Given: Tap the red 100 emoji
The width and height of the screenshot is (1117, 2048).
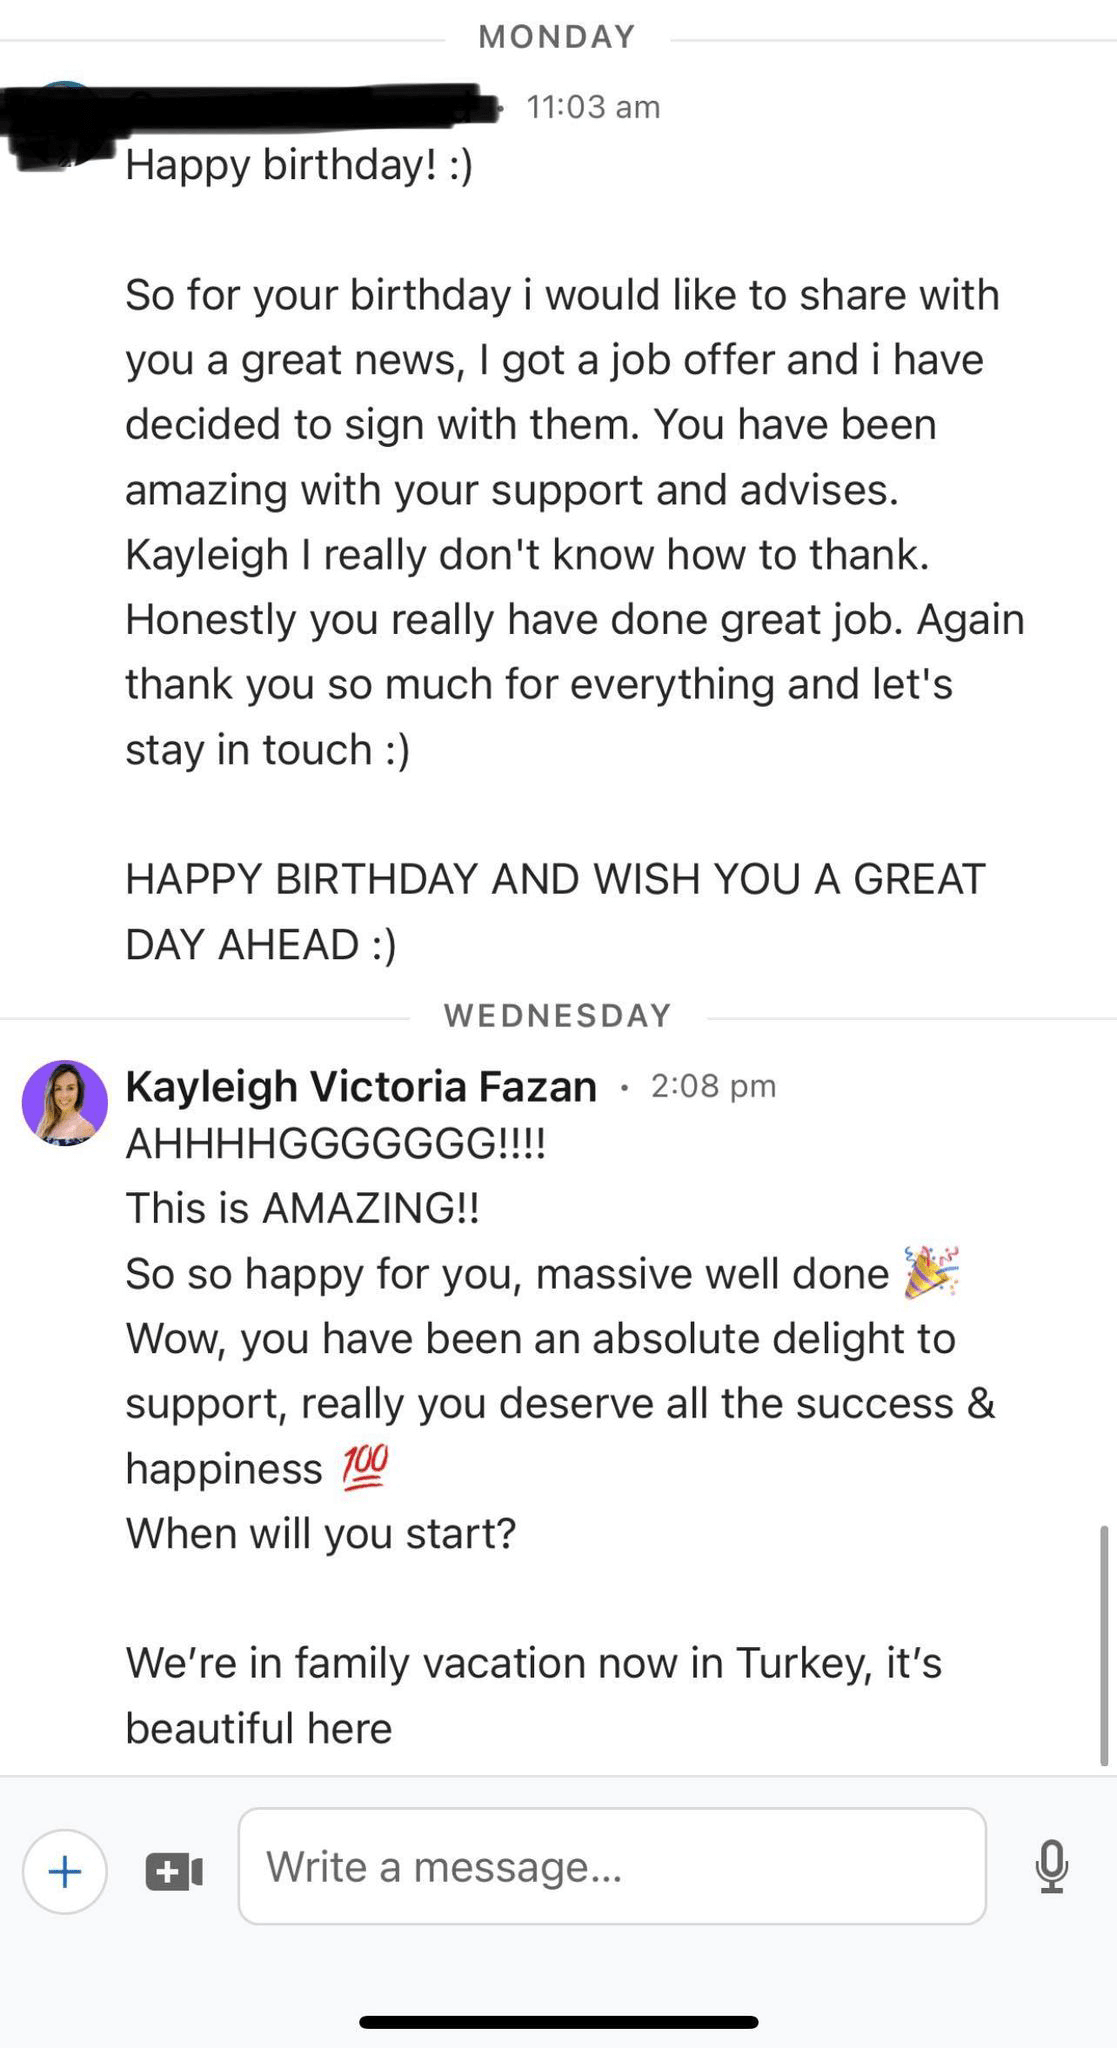Looking at the screenshot, I should (364, 1468).
